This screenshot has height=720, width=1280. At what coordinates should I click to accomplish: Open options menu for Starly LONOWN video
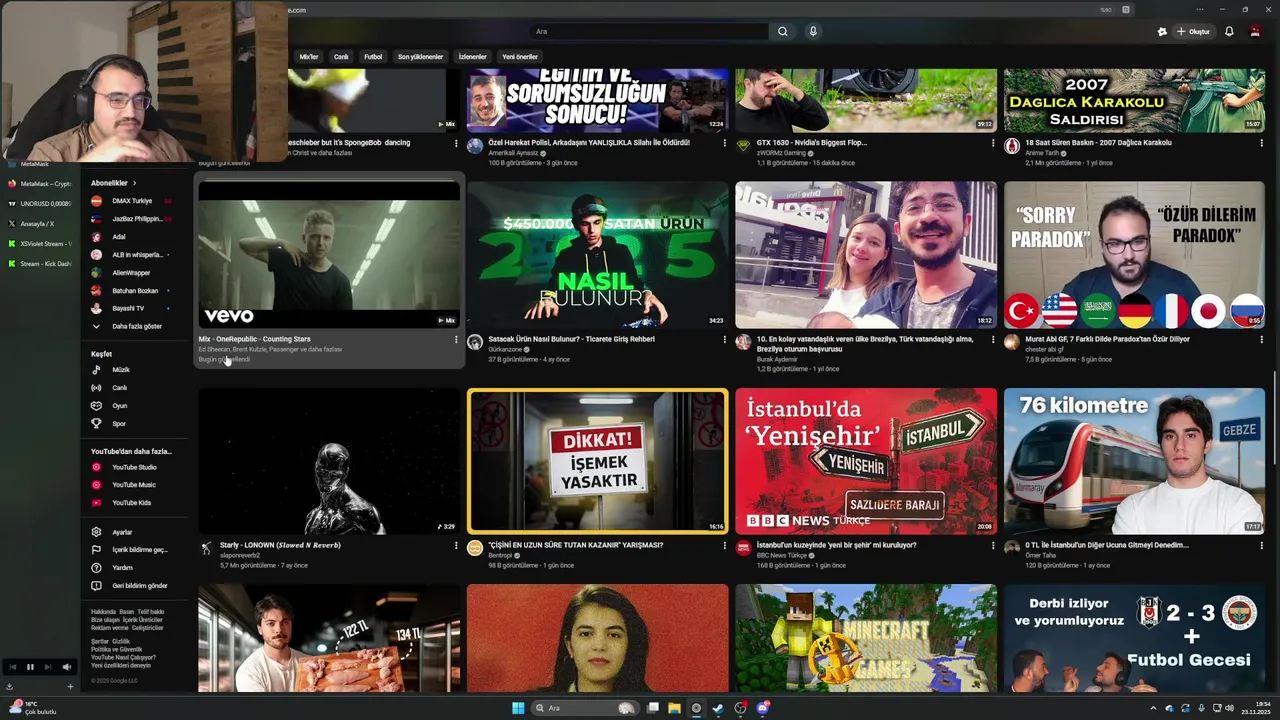pos(456,546)
